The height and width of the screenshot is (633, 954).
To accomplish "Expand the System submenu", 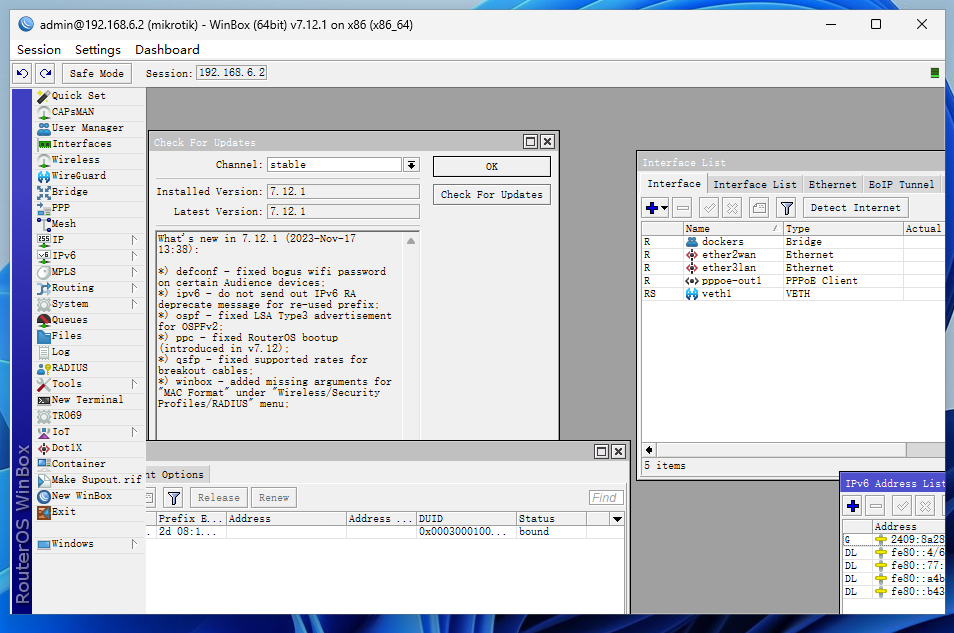I will click(134, 304).
